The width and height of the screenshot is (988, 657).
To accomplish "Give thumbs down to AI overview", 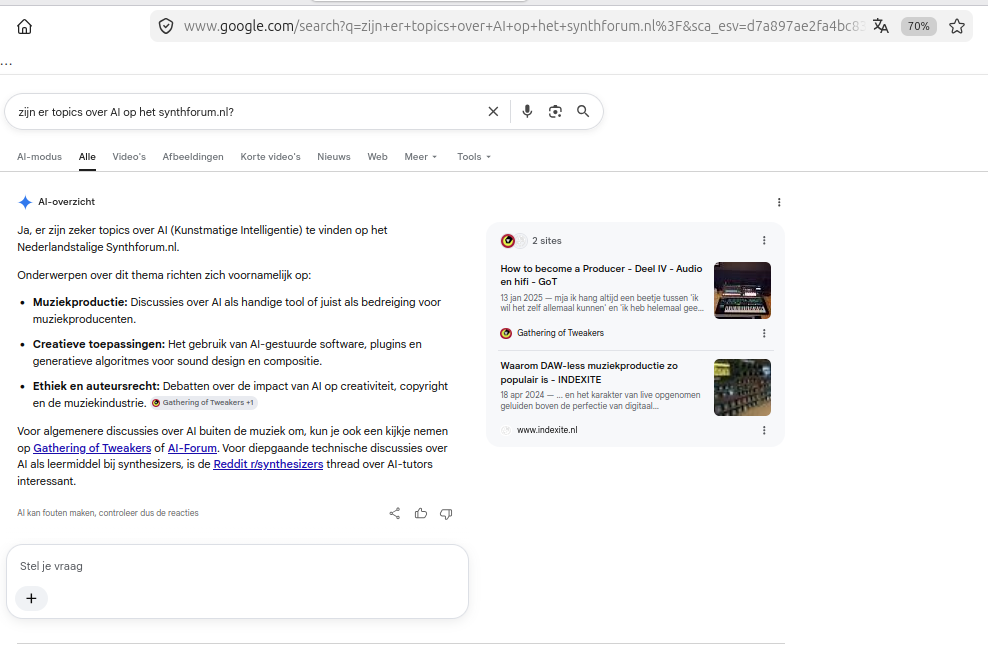I will click(x=446, y=514).
